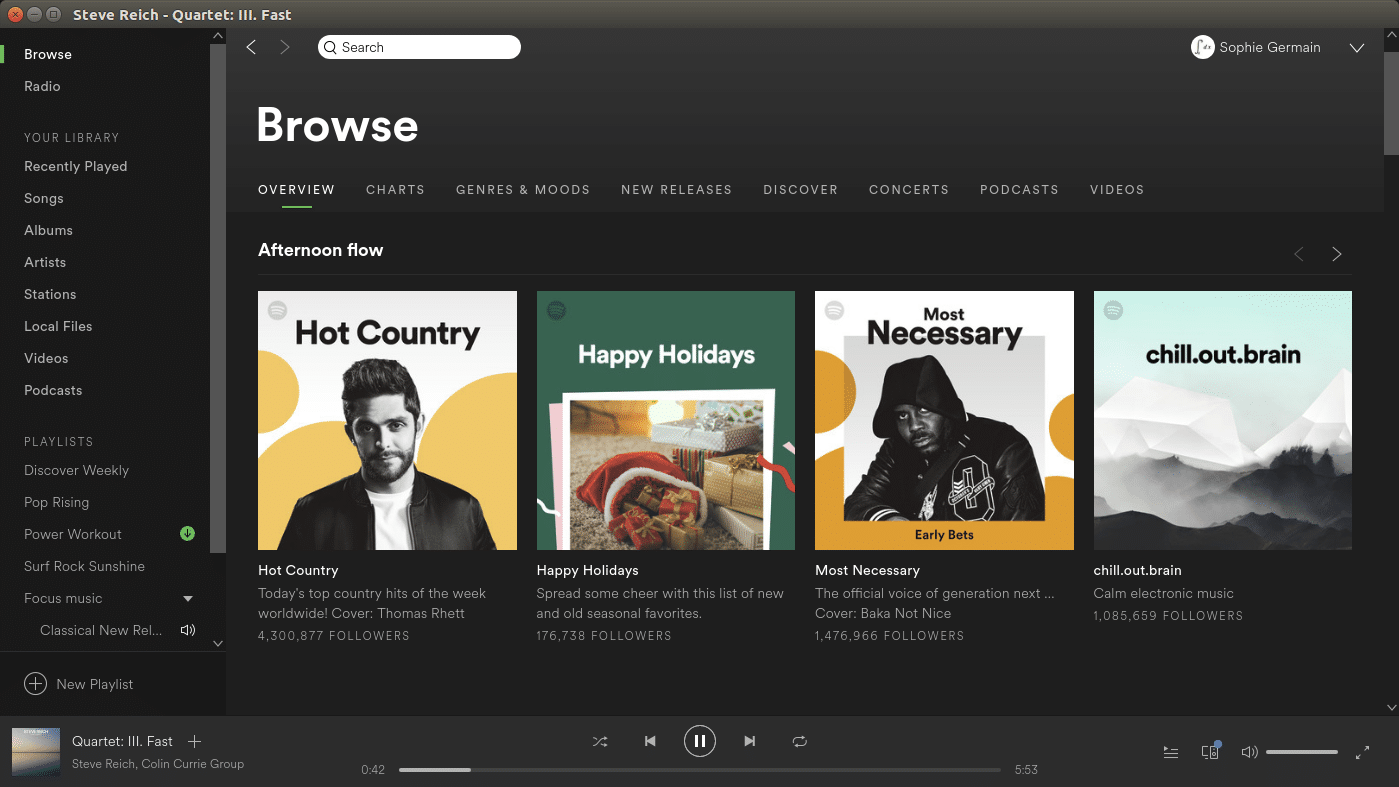Show previous Afternoon flow playlists
The image size is (1399, 787).
tap(1299, 254)
